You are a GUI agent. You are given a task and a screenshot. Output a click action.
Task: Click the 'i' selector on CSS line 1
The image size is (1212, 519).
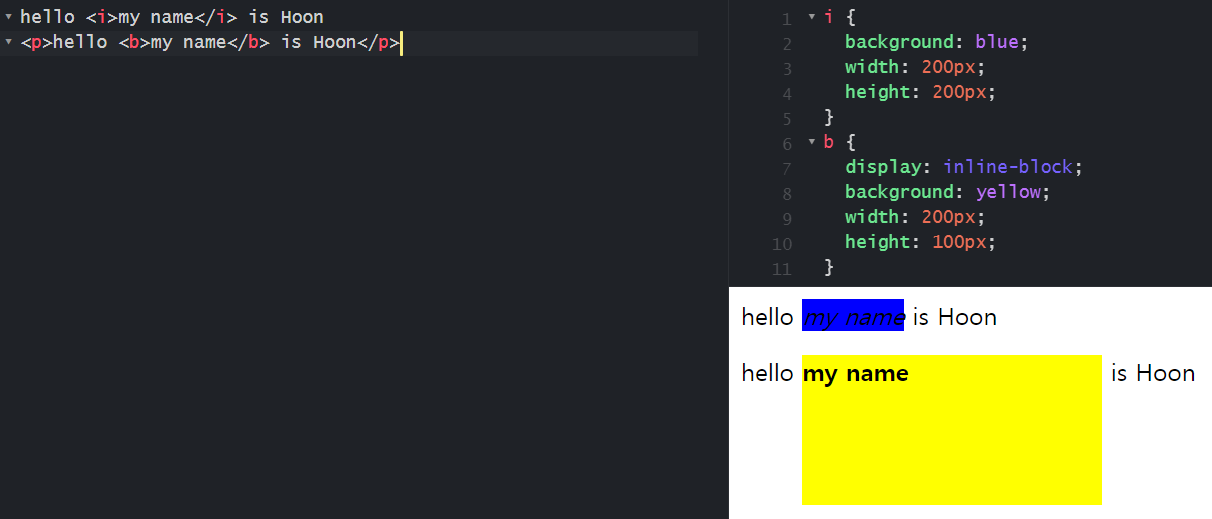click(828, 17)
